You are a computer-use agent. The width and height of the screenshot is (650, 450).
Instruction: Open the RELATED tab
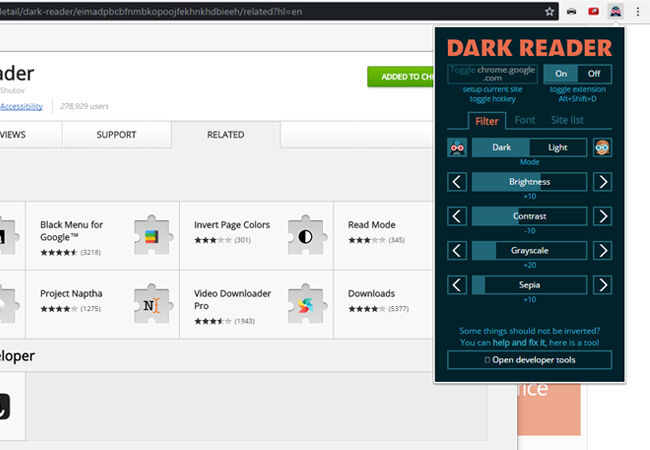click(226, 135)
